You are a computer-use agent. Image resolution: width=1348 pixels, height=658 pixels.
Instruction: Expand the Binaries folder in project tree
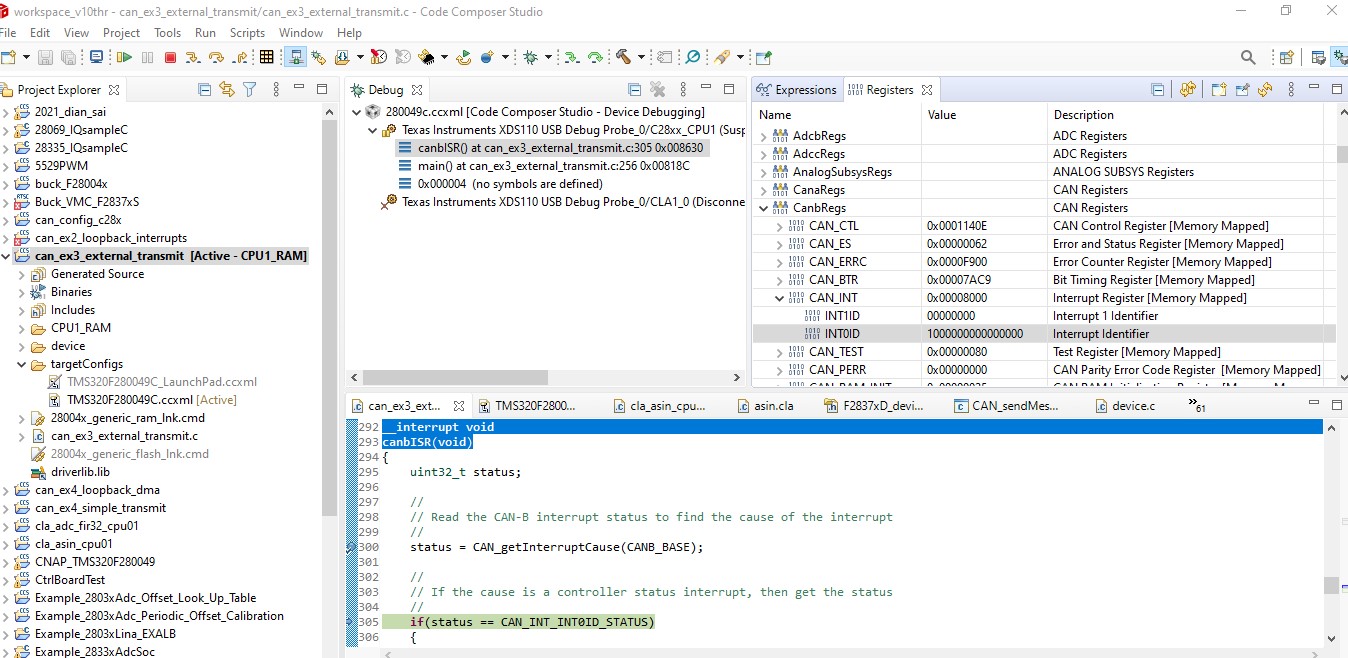(x=22, y=292)
